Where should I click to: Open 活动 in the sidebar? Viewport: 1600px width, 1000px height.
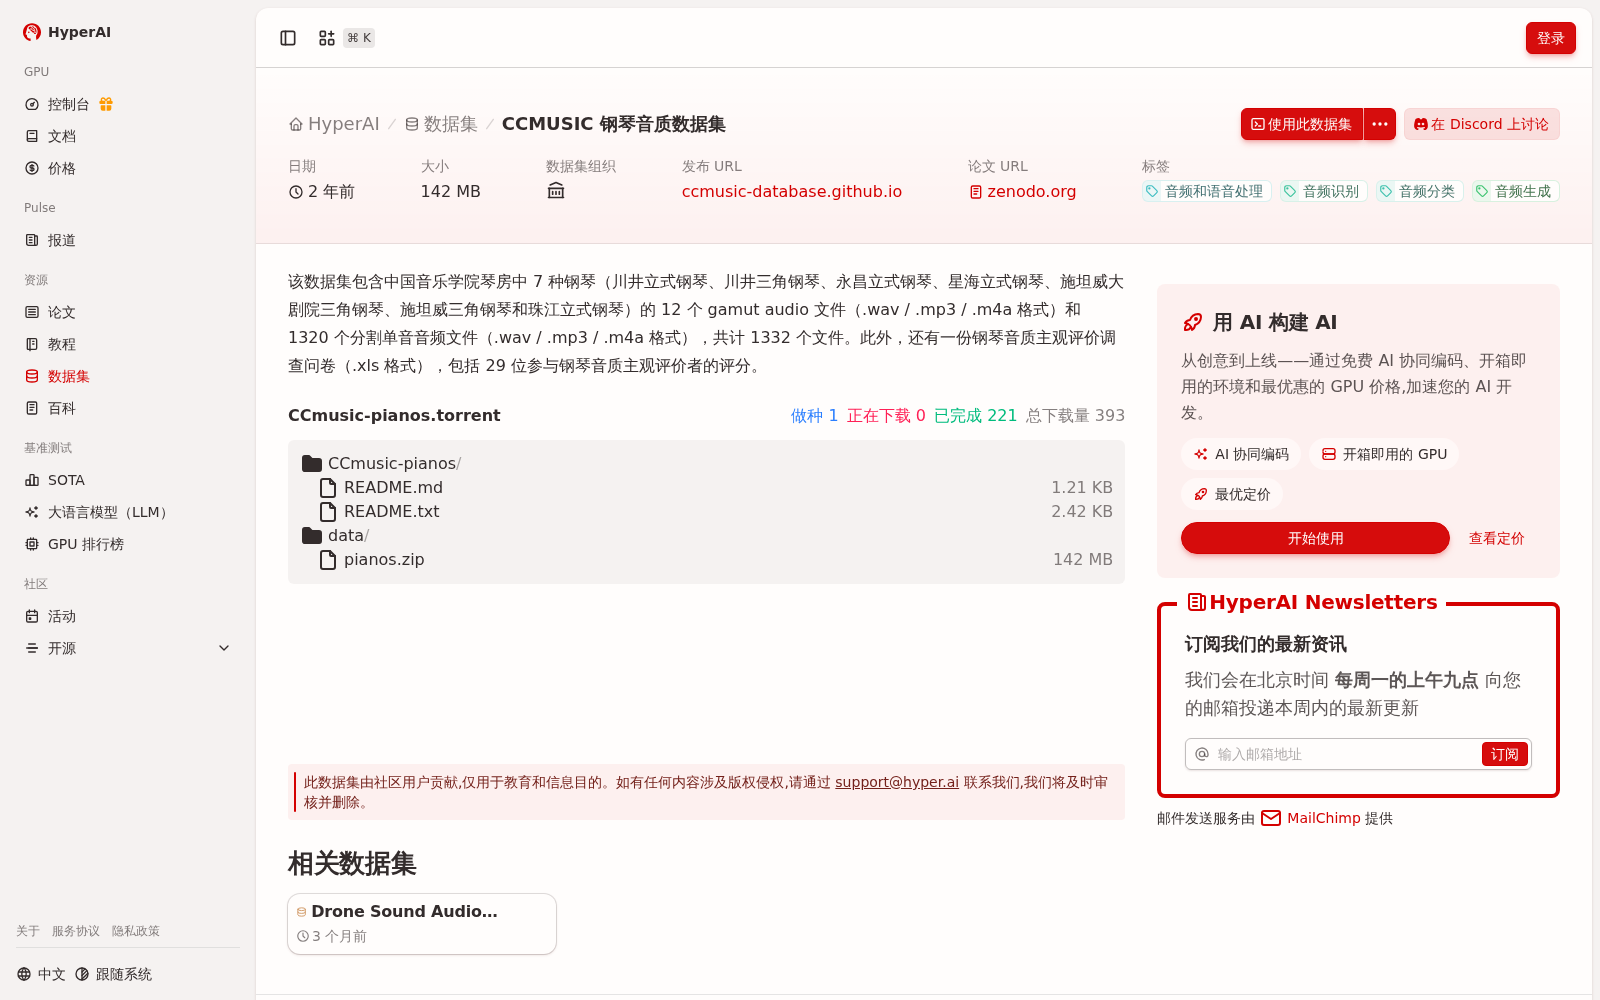(x=62, y=616)
